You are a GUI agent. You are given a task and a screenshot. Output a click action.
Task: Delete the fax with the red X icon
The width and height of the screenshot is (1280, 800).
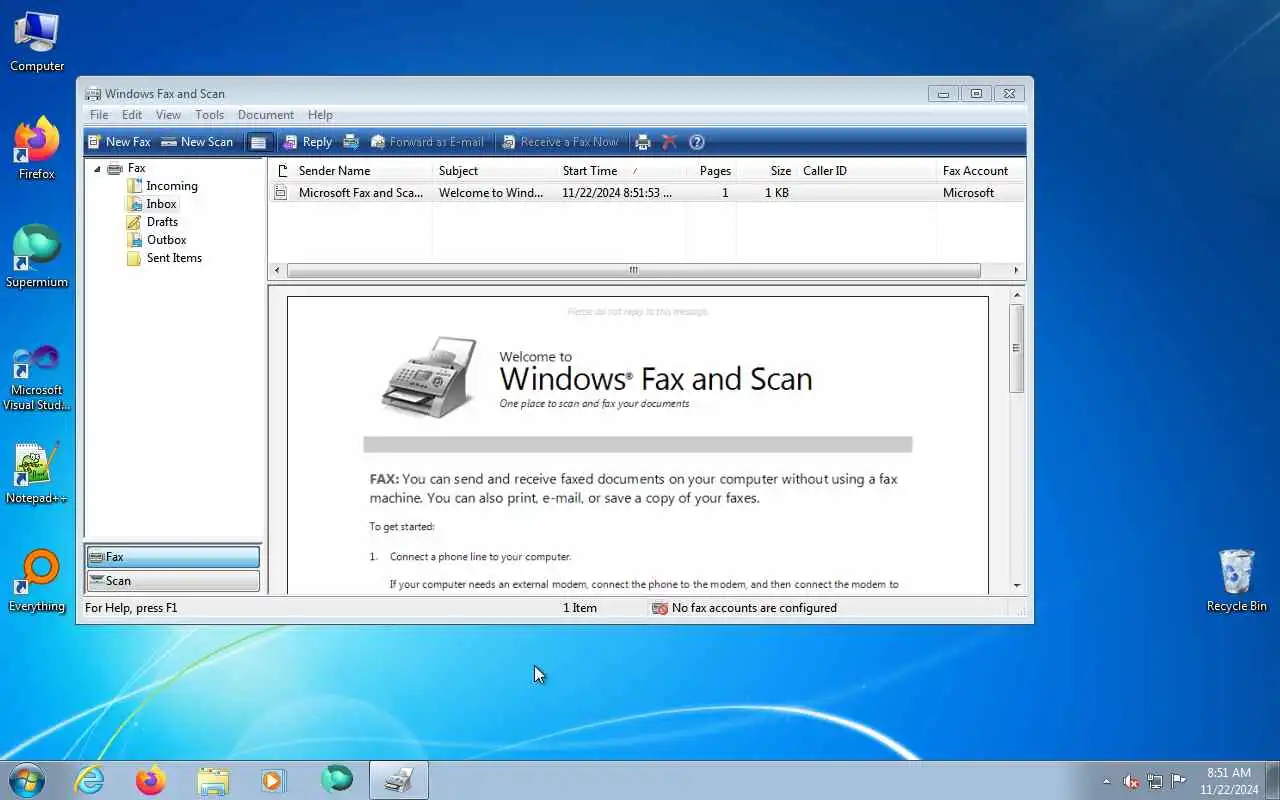[x=670, y=142]
